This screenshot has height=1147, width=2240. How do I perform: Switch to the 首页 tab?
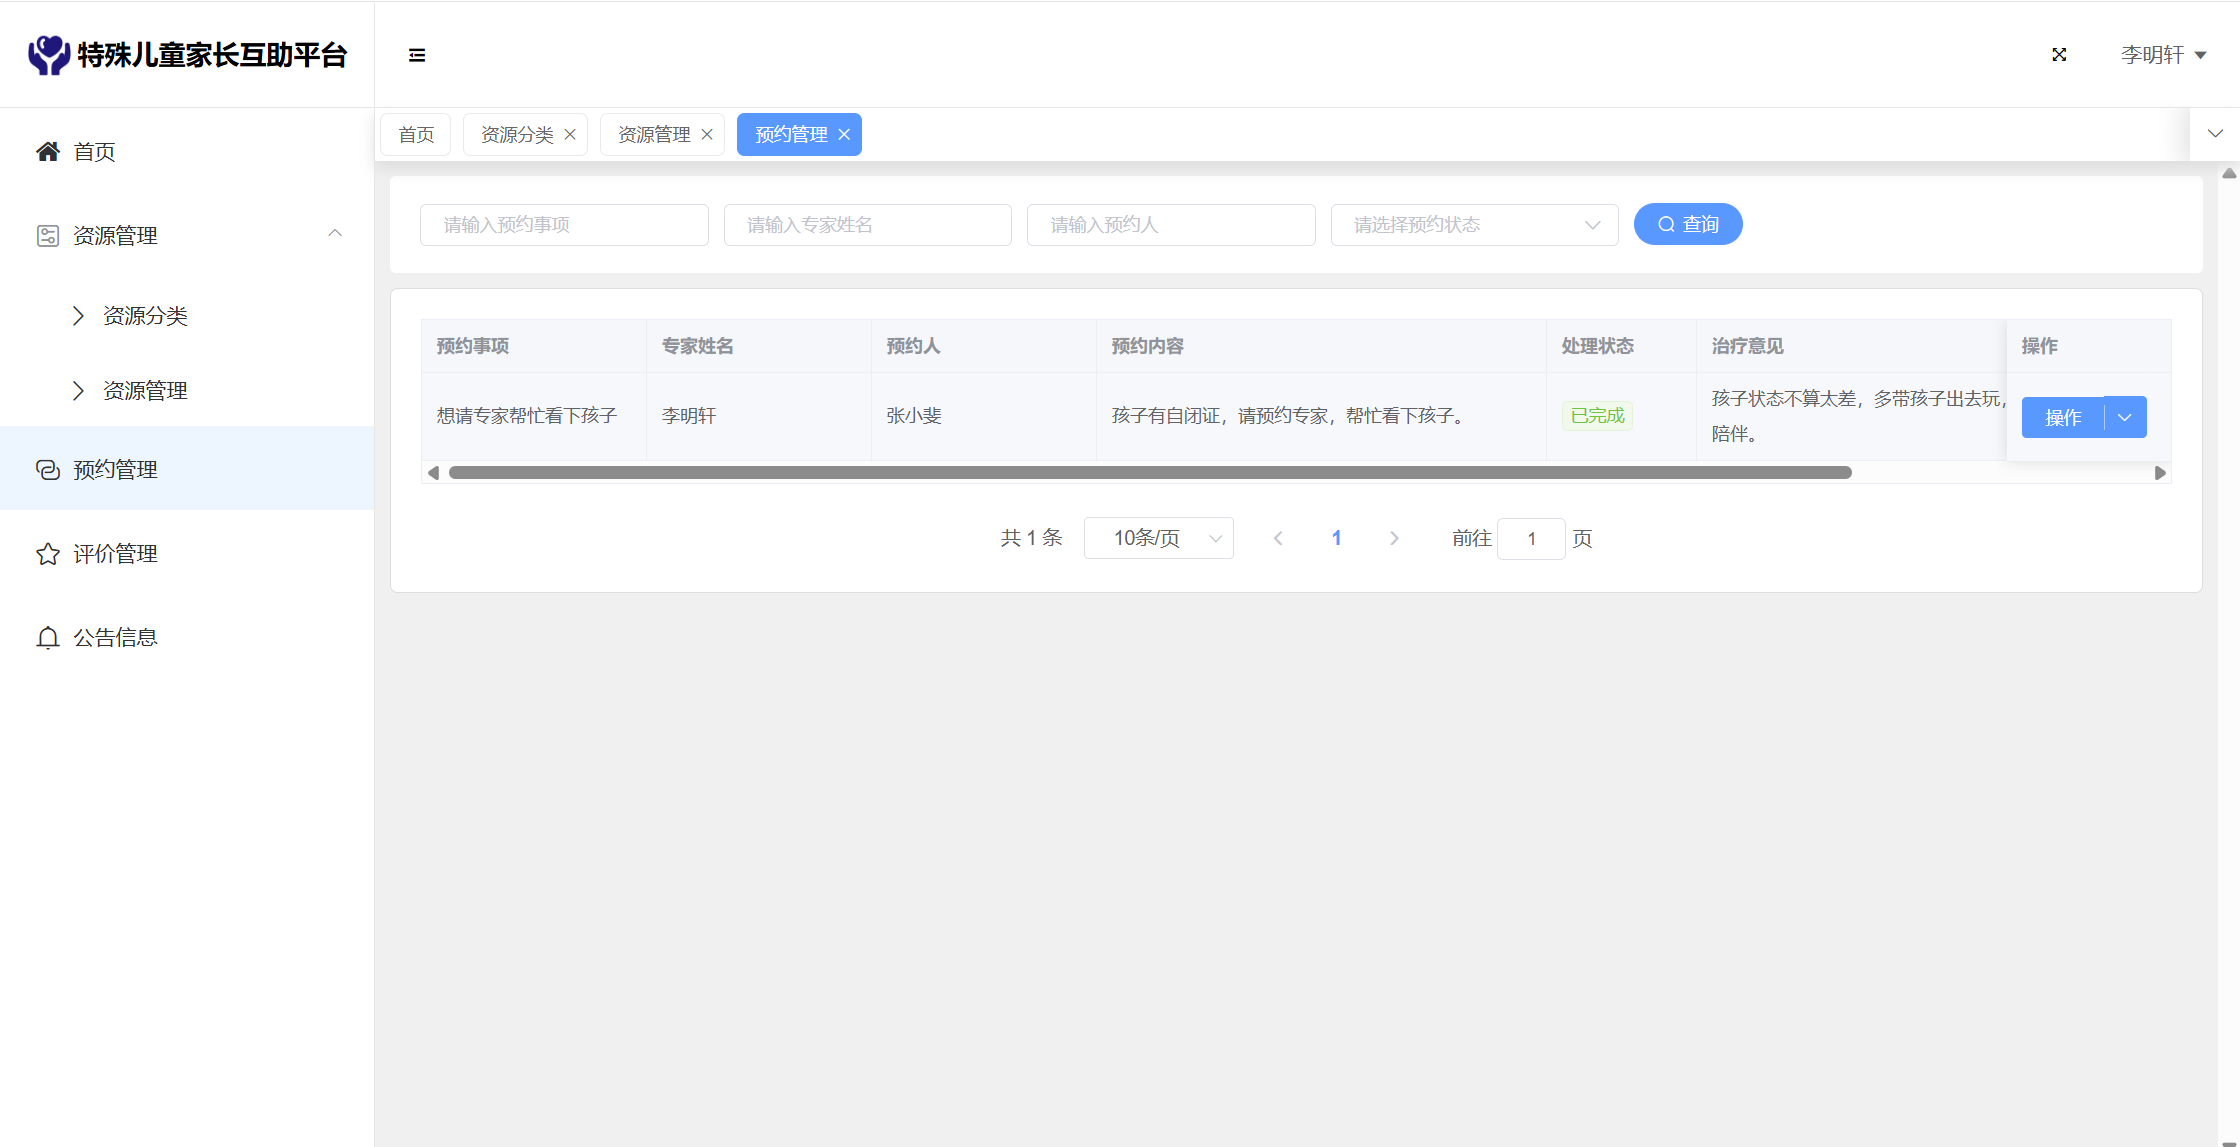click(x=416, y=134)
